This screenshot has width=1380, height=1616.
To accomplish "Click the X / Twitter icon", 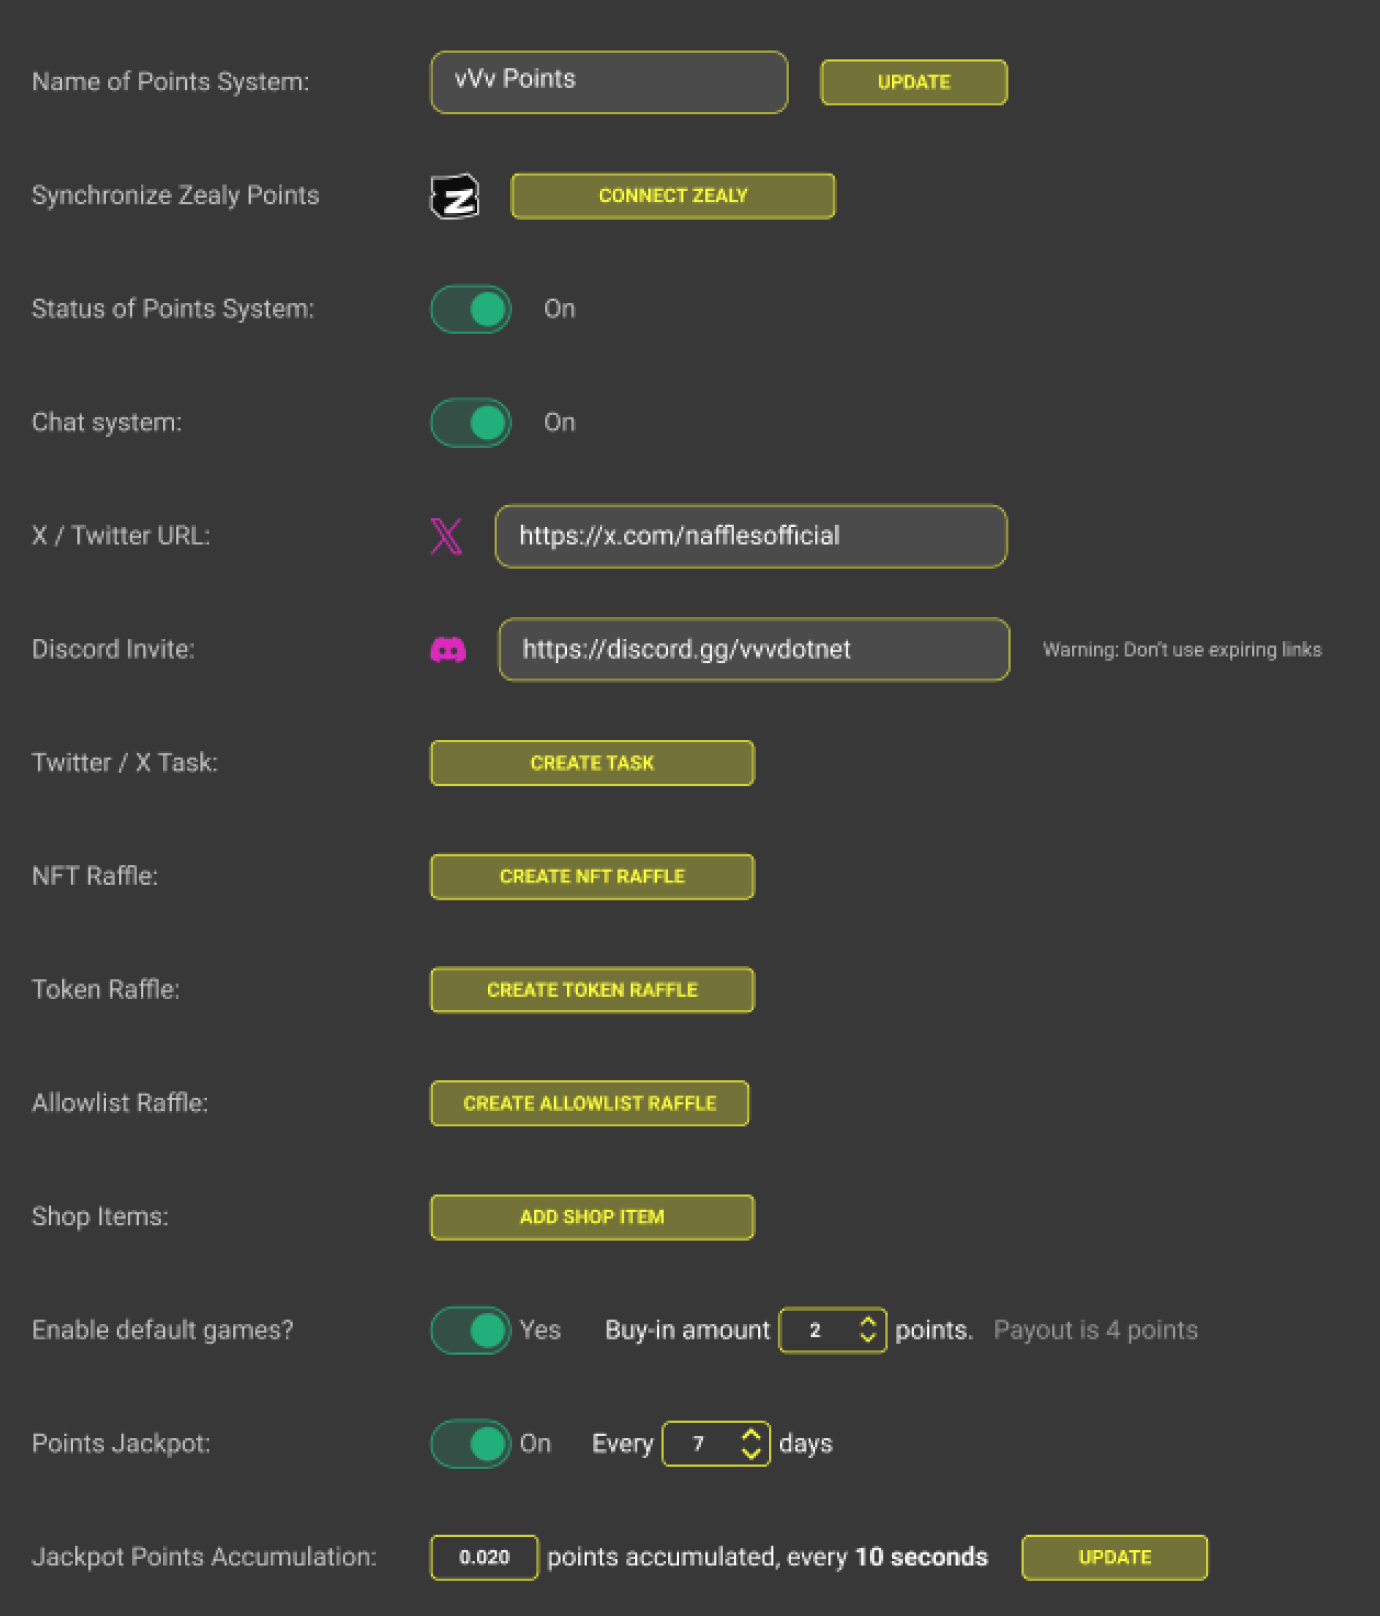I will [446, 536].
